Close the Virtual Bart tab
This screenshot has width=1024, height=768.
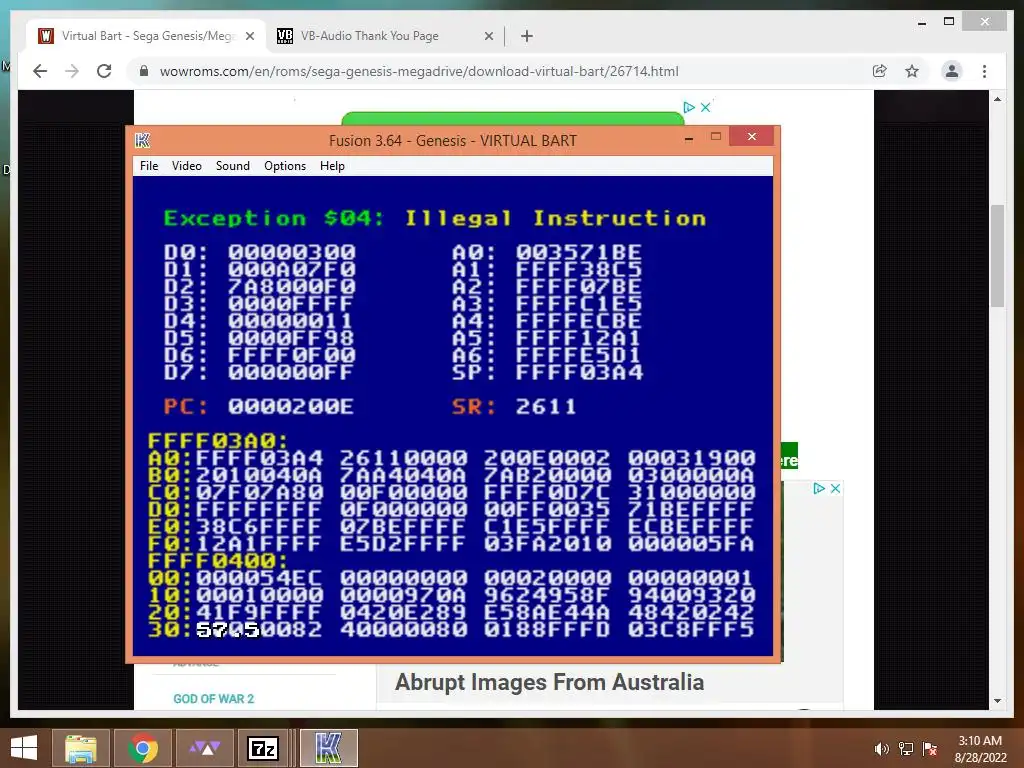tap(249, 37)
